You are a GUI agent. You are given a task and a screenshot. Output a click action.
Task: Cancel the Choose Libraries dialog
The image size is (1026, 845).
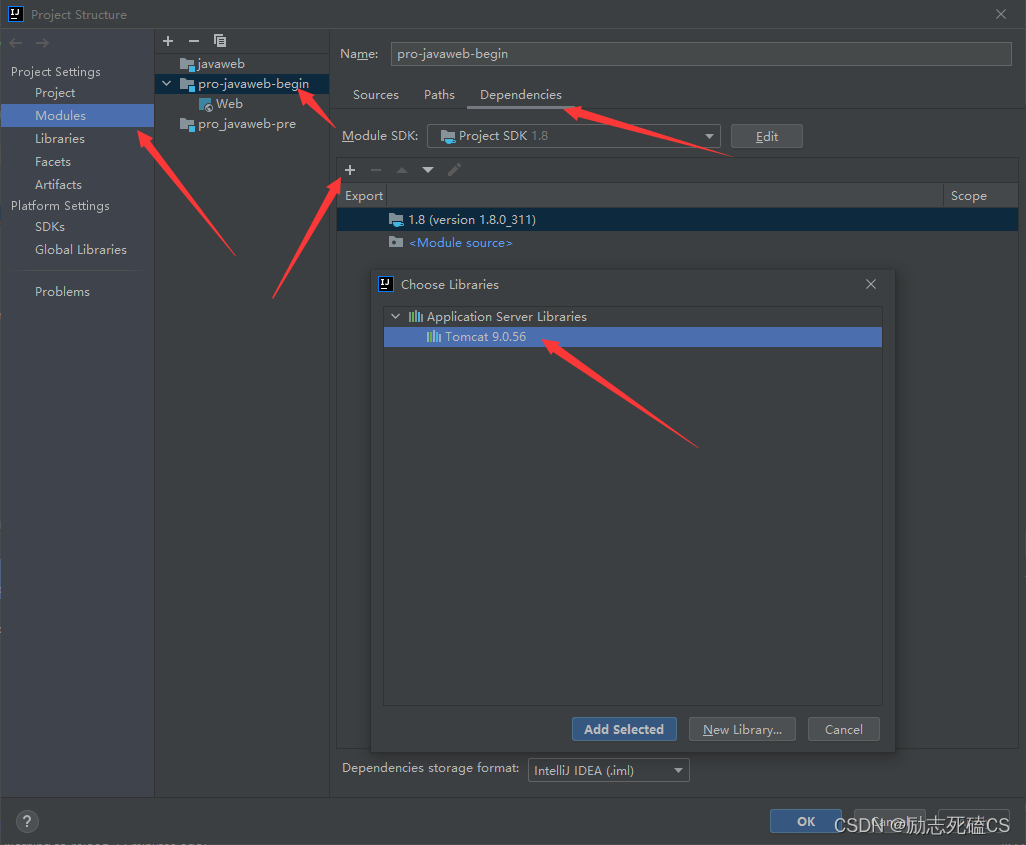[843, 729]
